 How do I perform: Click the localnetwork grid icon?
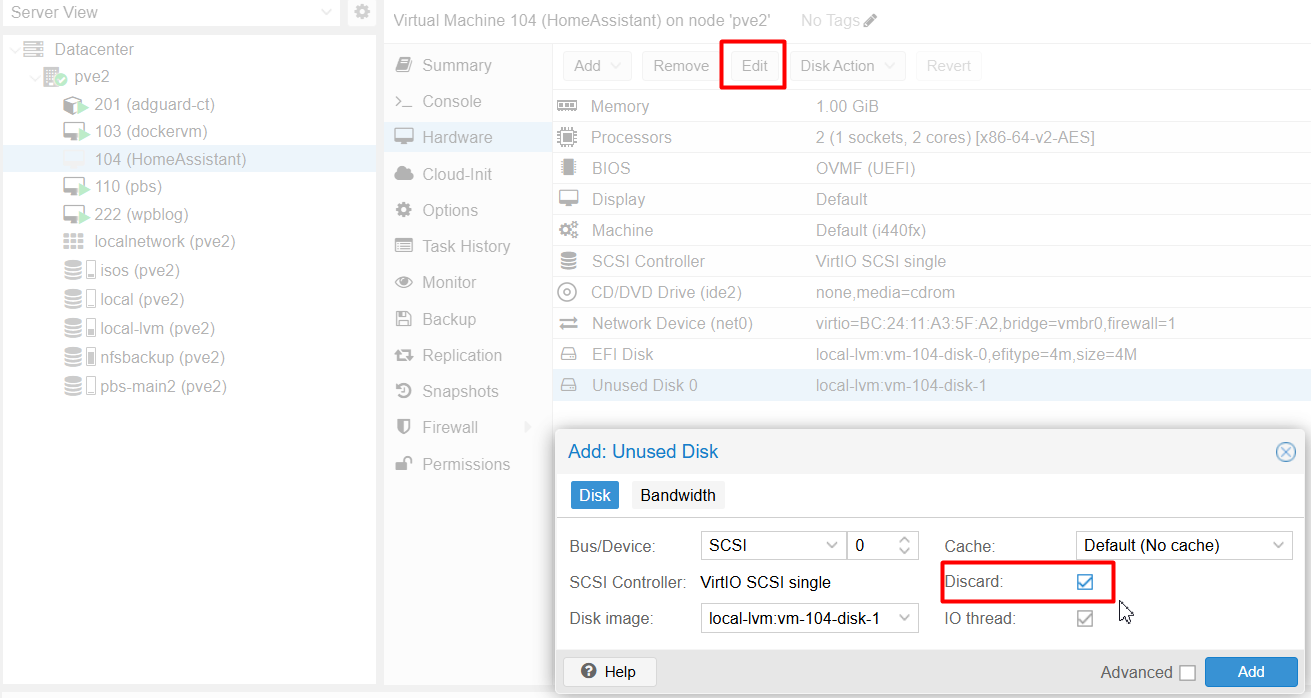click(73, 241)
